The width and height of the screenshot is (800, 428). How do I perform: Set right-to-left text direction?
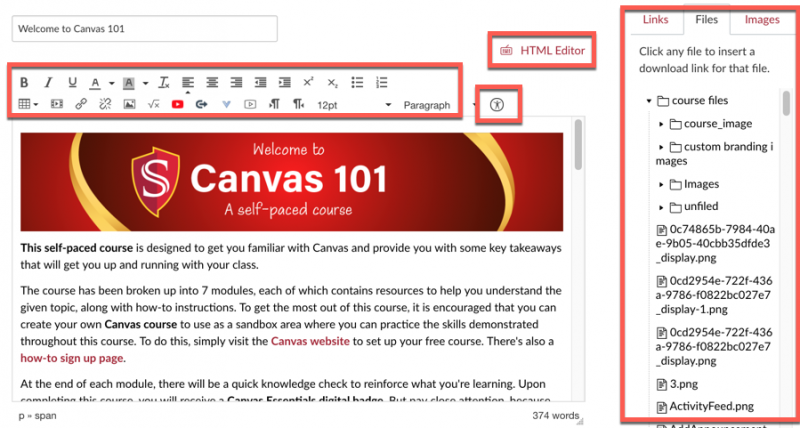point(298,105)
